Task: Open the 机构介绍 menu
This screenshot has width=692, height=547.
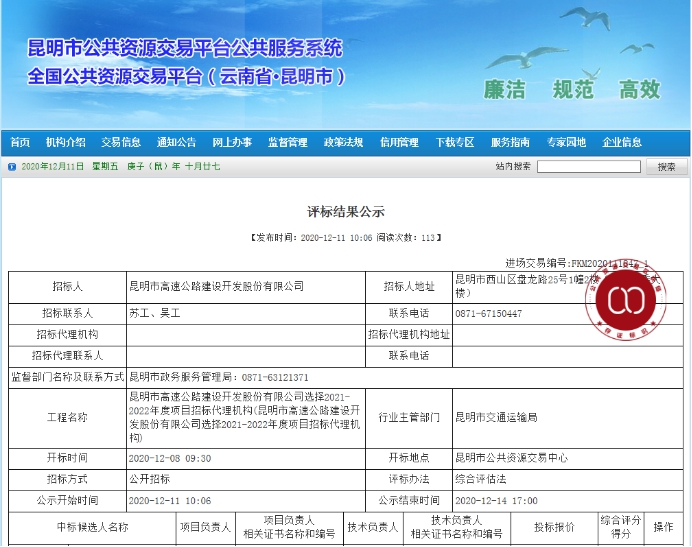Action: pos(66,142)
